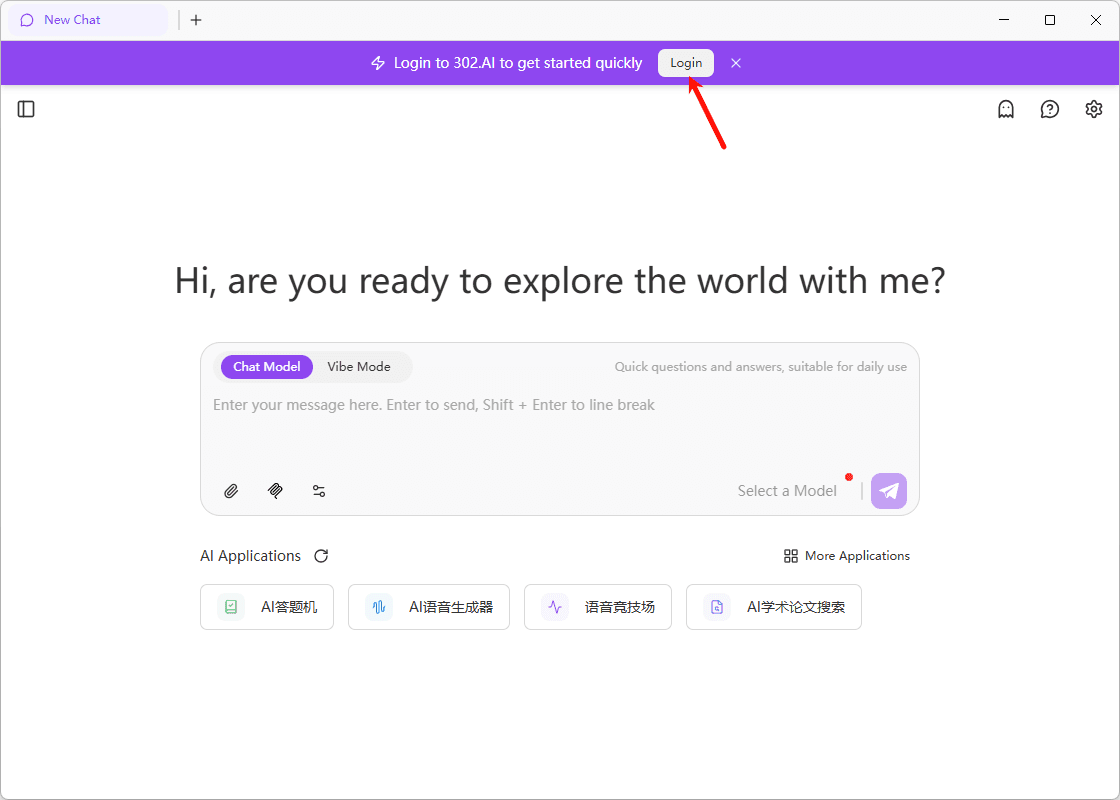Launch the AI学术论文搜索 app
The width and height of the screenshot is (1120, 800).
[773, 607]
